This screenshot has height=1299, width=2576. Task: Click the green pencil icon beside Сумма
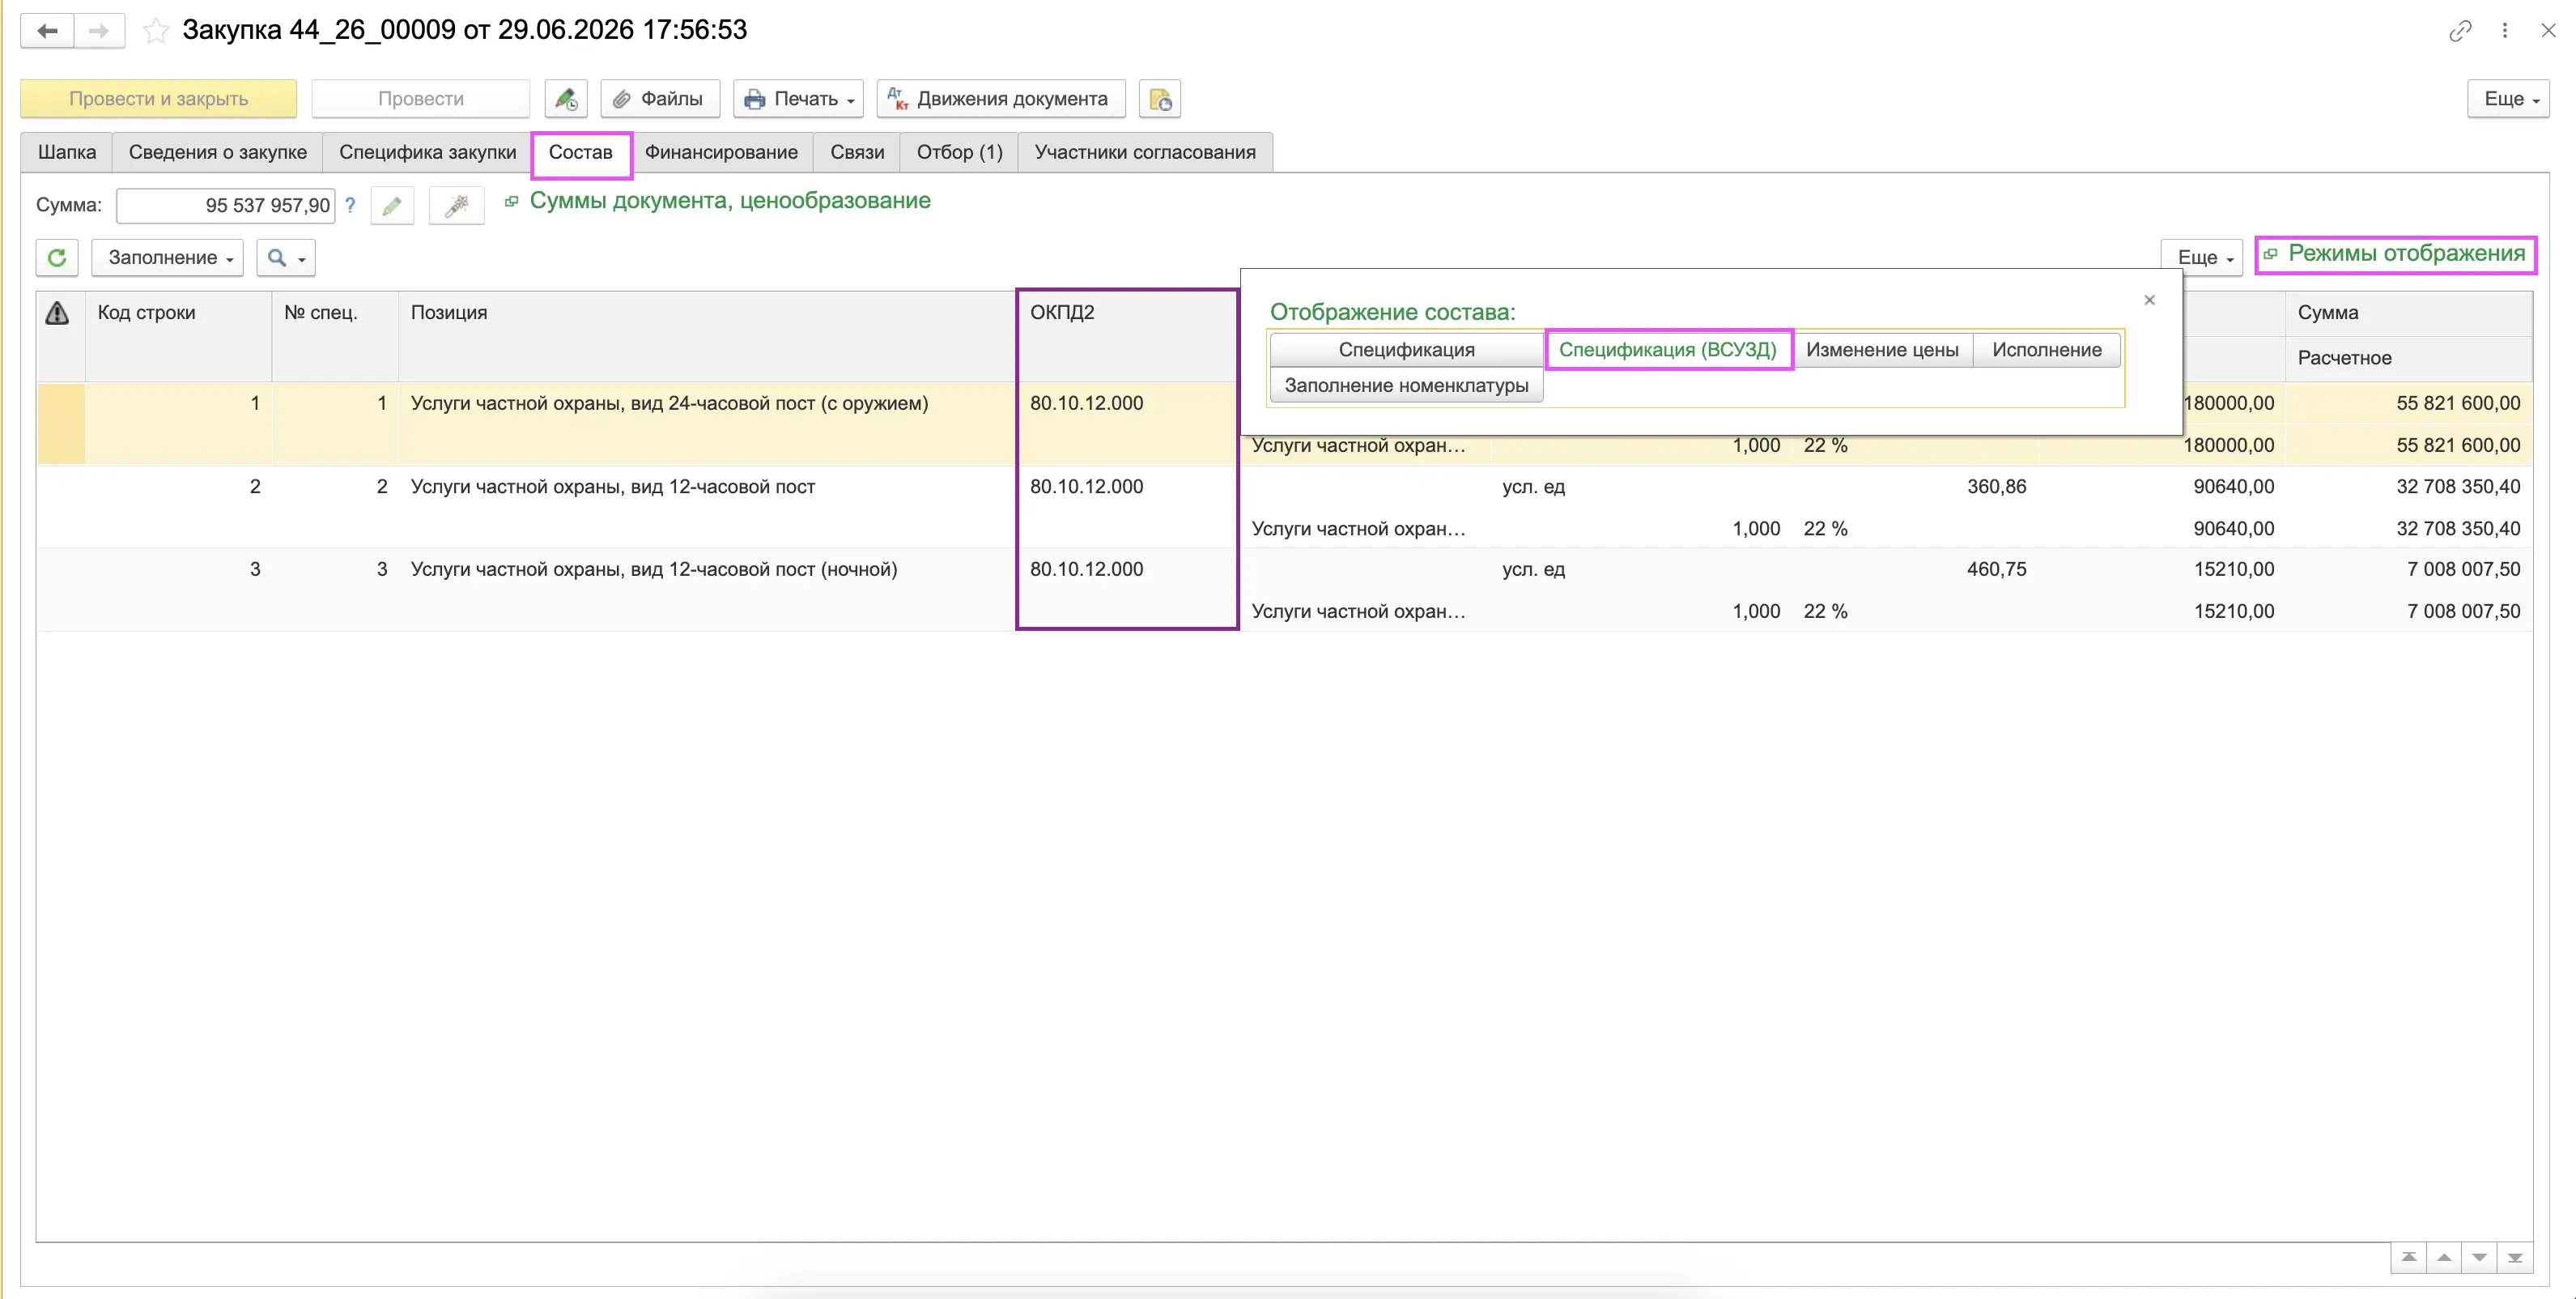(x=392, y=206)
